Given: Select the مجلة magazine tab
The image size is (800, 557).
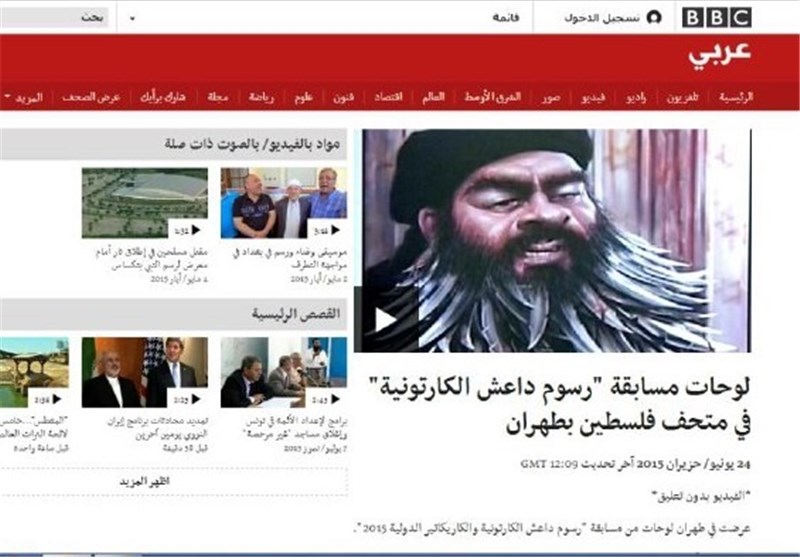Looking at the screenshot, I should coord(218,97).
